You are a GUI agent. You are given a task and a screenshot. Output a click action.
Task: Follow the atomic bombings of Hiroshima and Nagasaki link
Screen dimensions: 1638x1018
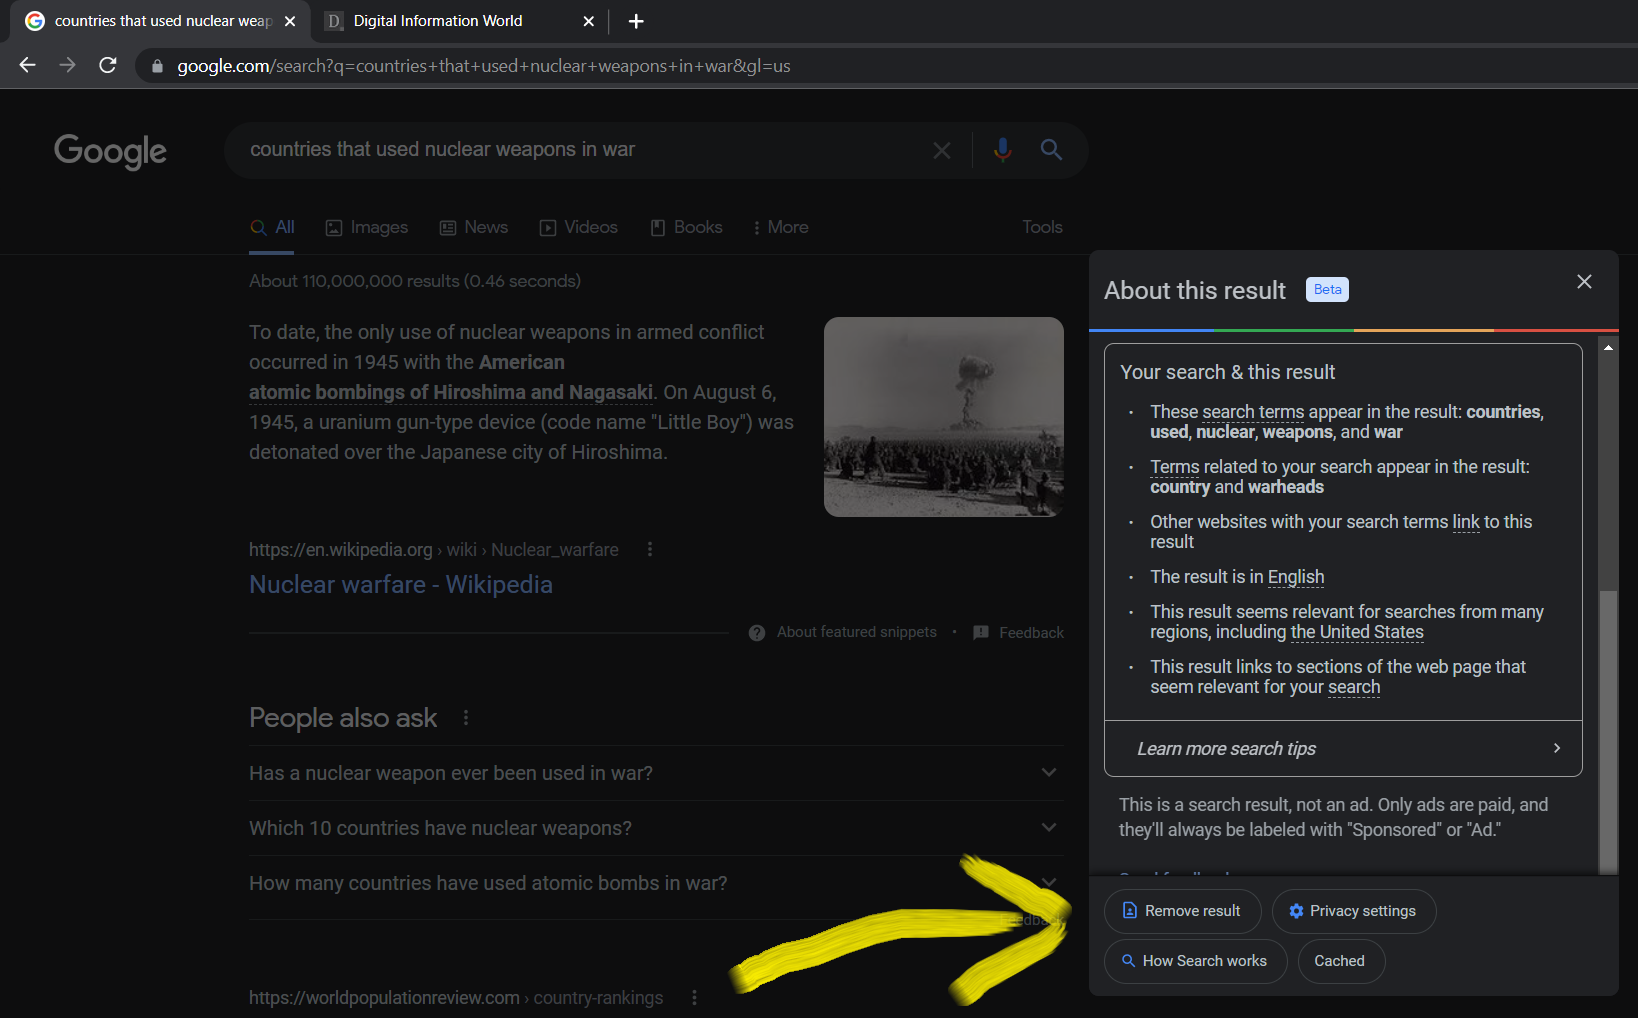click(x=451, y=393)
